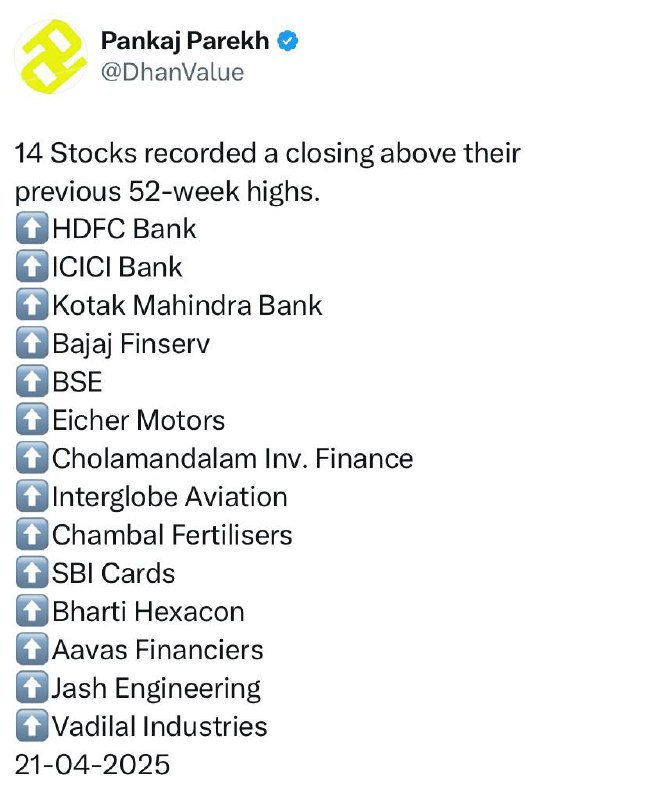647x800 pixels.
Task: Click the arrow icon beside Vadilal Industries
Action: 32,726
